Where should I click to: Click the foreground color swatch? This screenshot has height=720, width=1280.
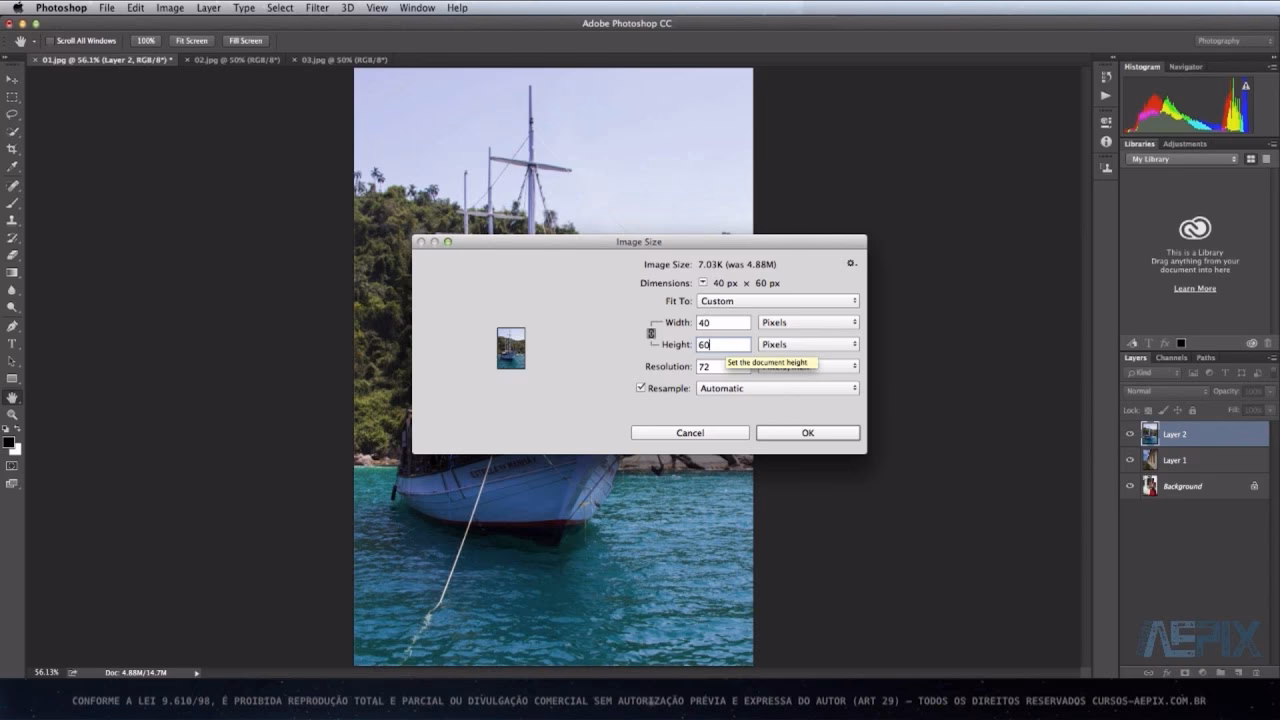pos(8,442)
